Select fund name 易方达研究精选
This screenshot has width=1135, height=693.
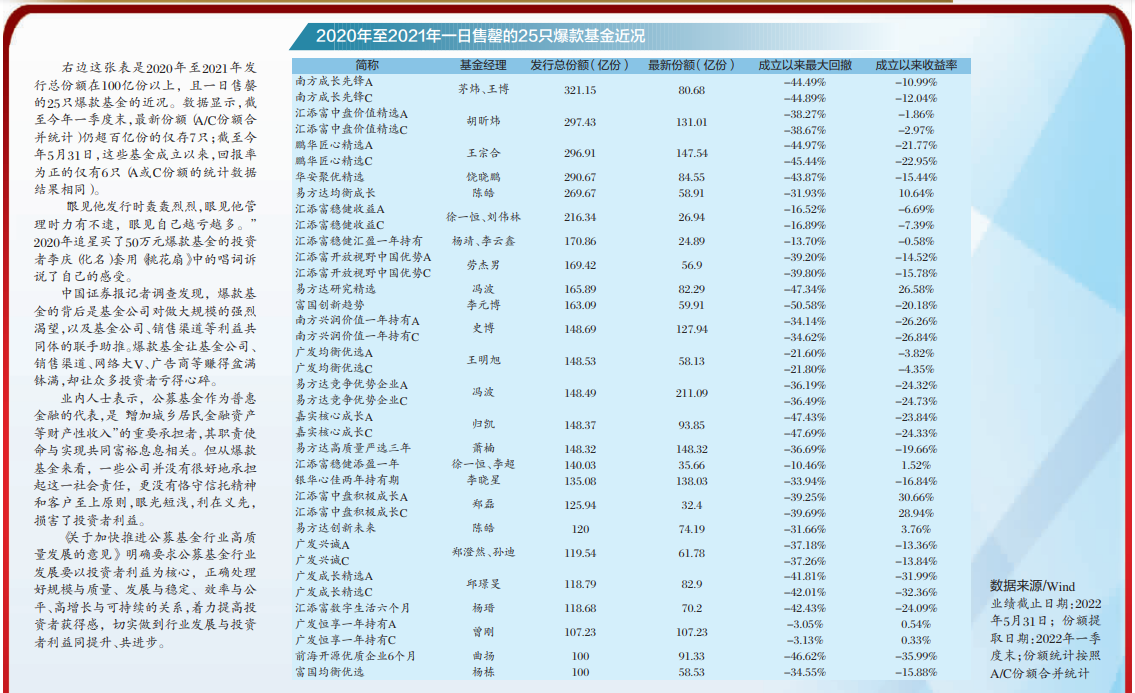(x=335, y=289)
